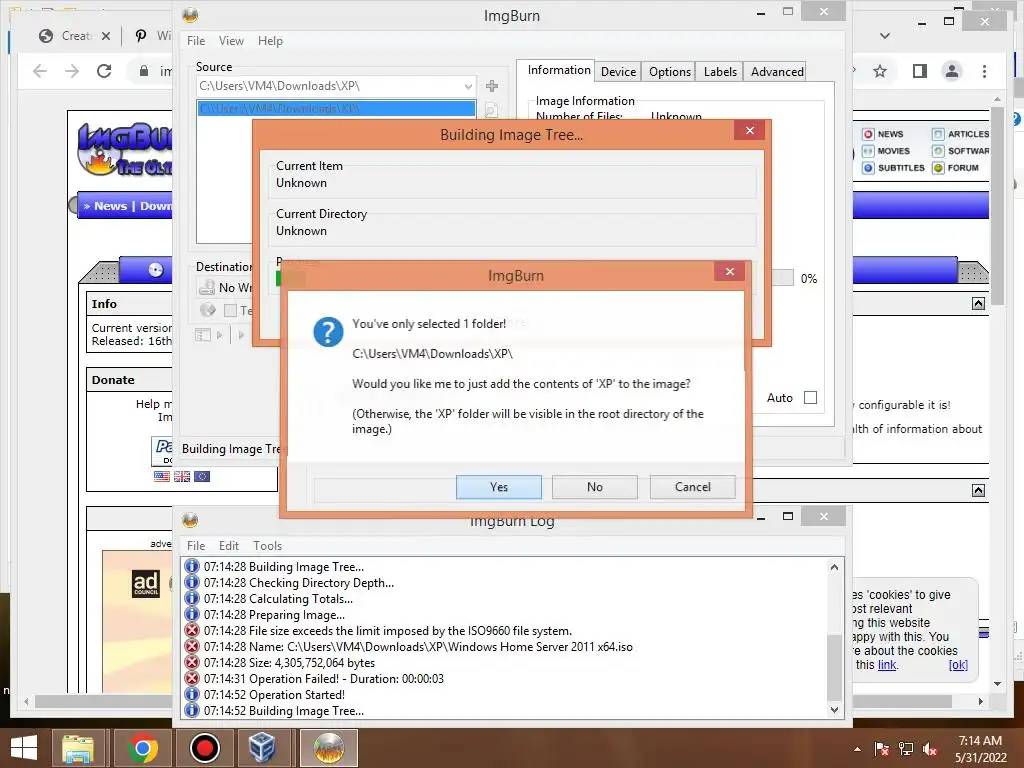Open Chrome three-dot menu
The height and width of the screenshot is (768, 1024).
click(x=984, y=71)
